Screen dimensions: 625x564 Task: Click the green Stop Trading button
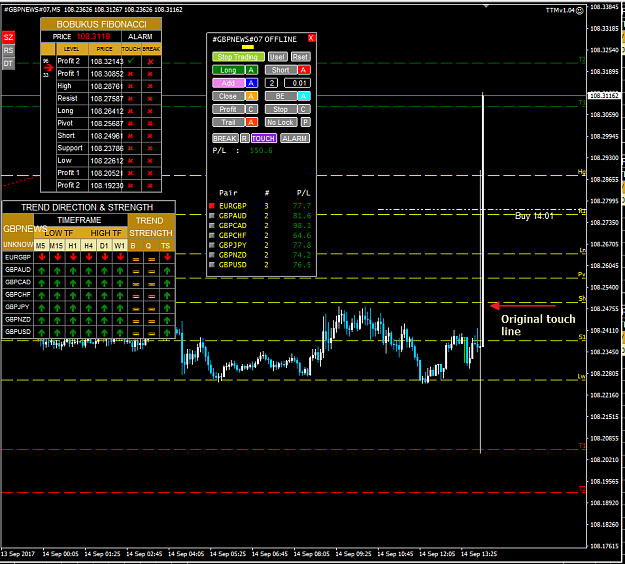(x=238, y=57)
